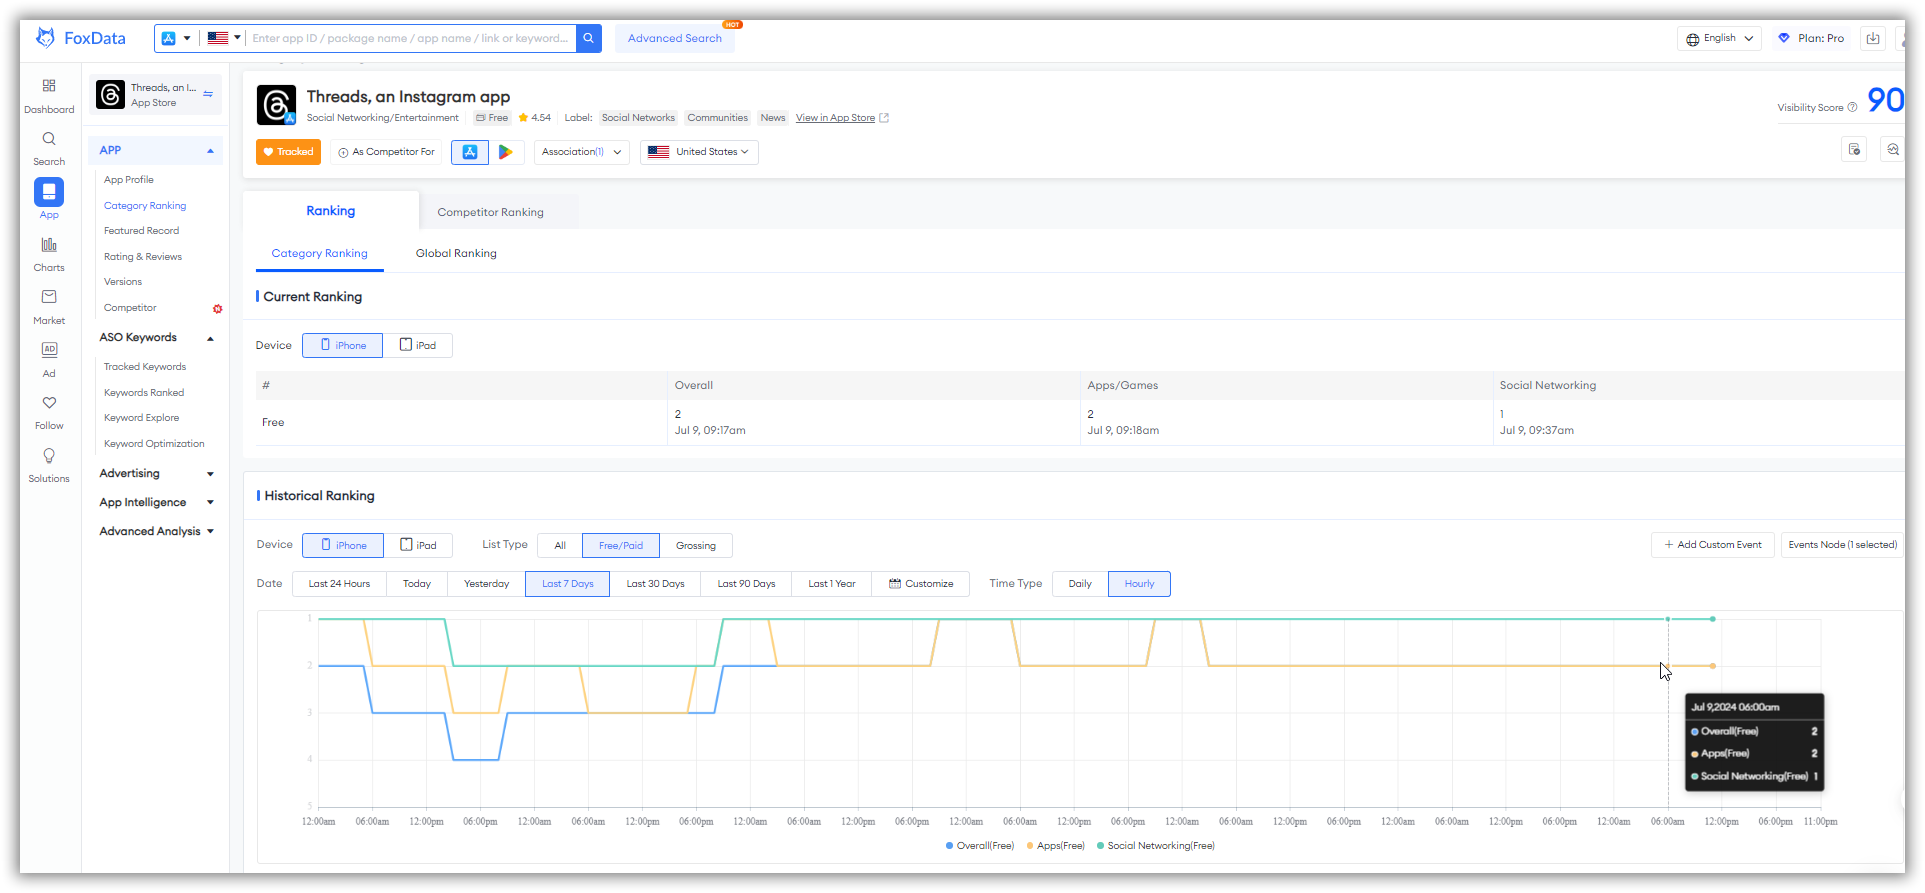Toggle the Tracked button

pyautogui.click(x=288, y=152)
